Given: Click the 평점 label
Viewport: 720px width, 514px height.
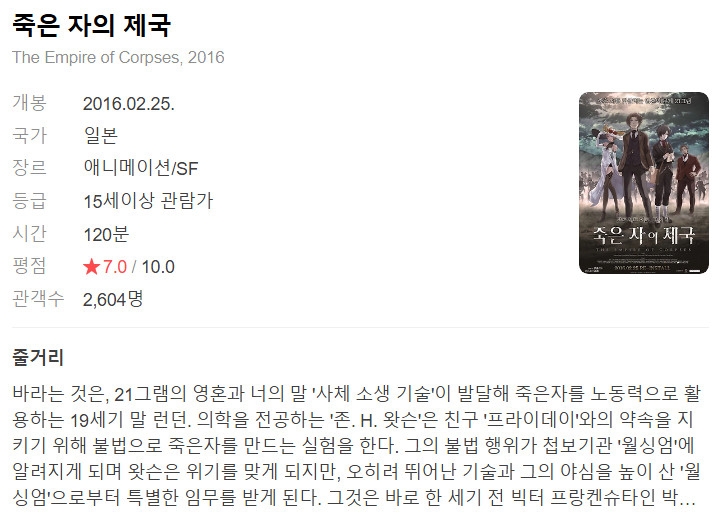Looking at the screenshot, I should (x=29, y=265).
